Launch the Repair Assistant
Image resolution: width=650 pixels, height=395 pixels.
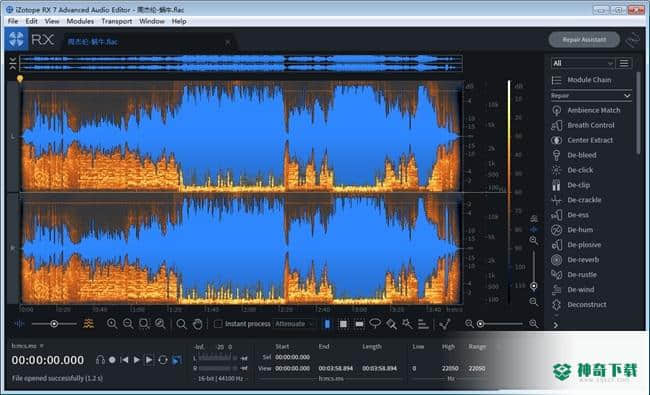pyautogui.click(x=584, y=40)
